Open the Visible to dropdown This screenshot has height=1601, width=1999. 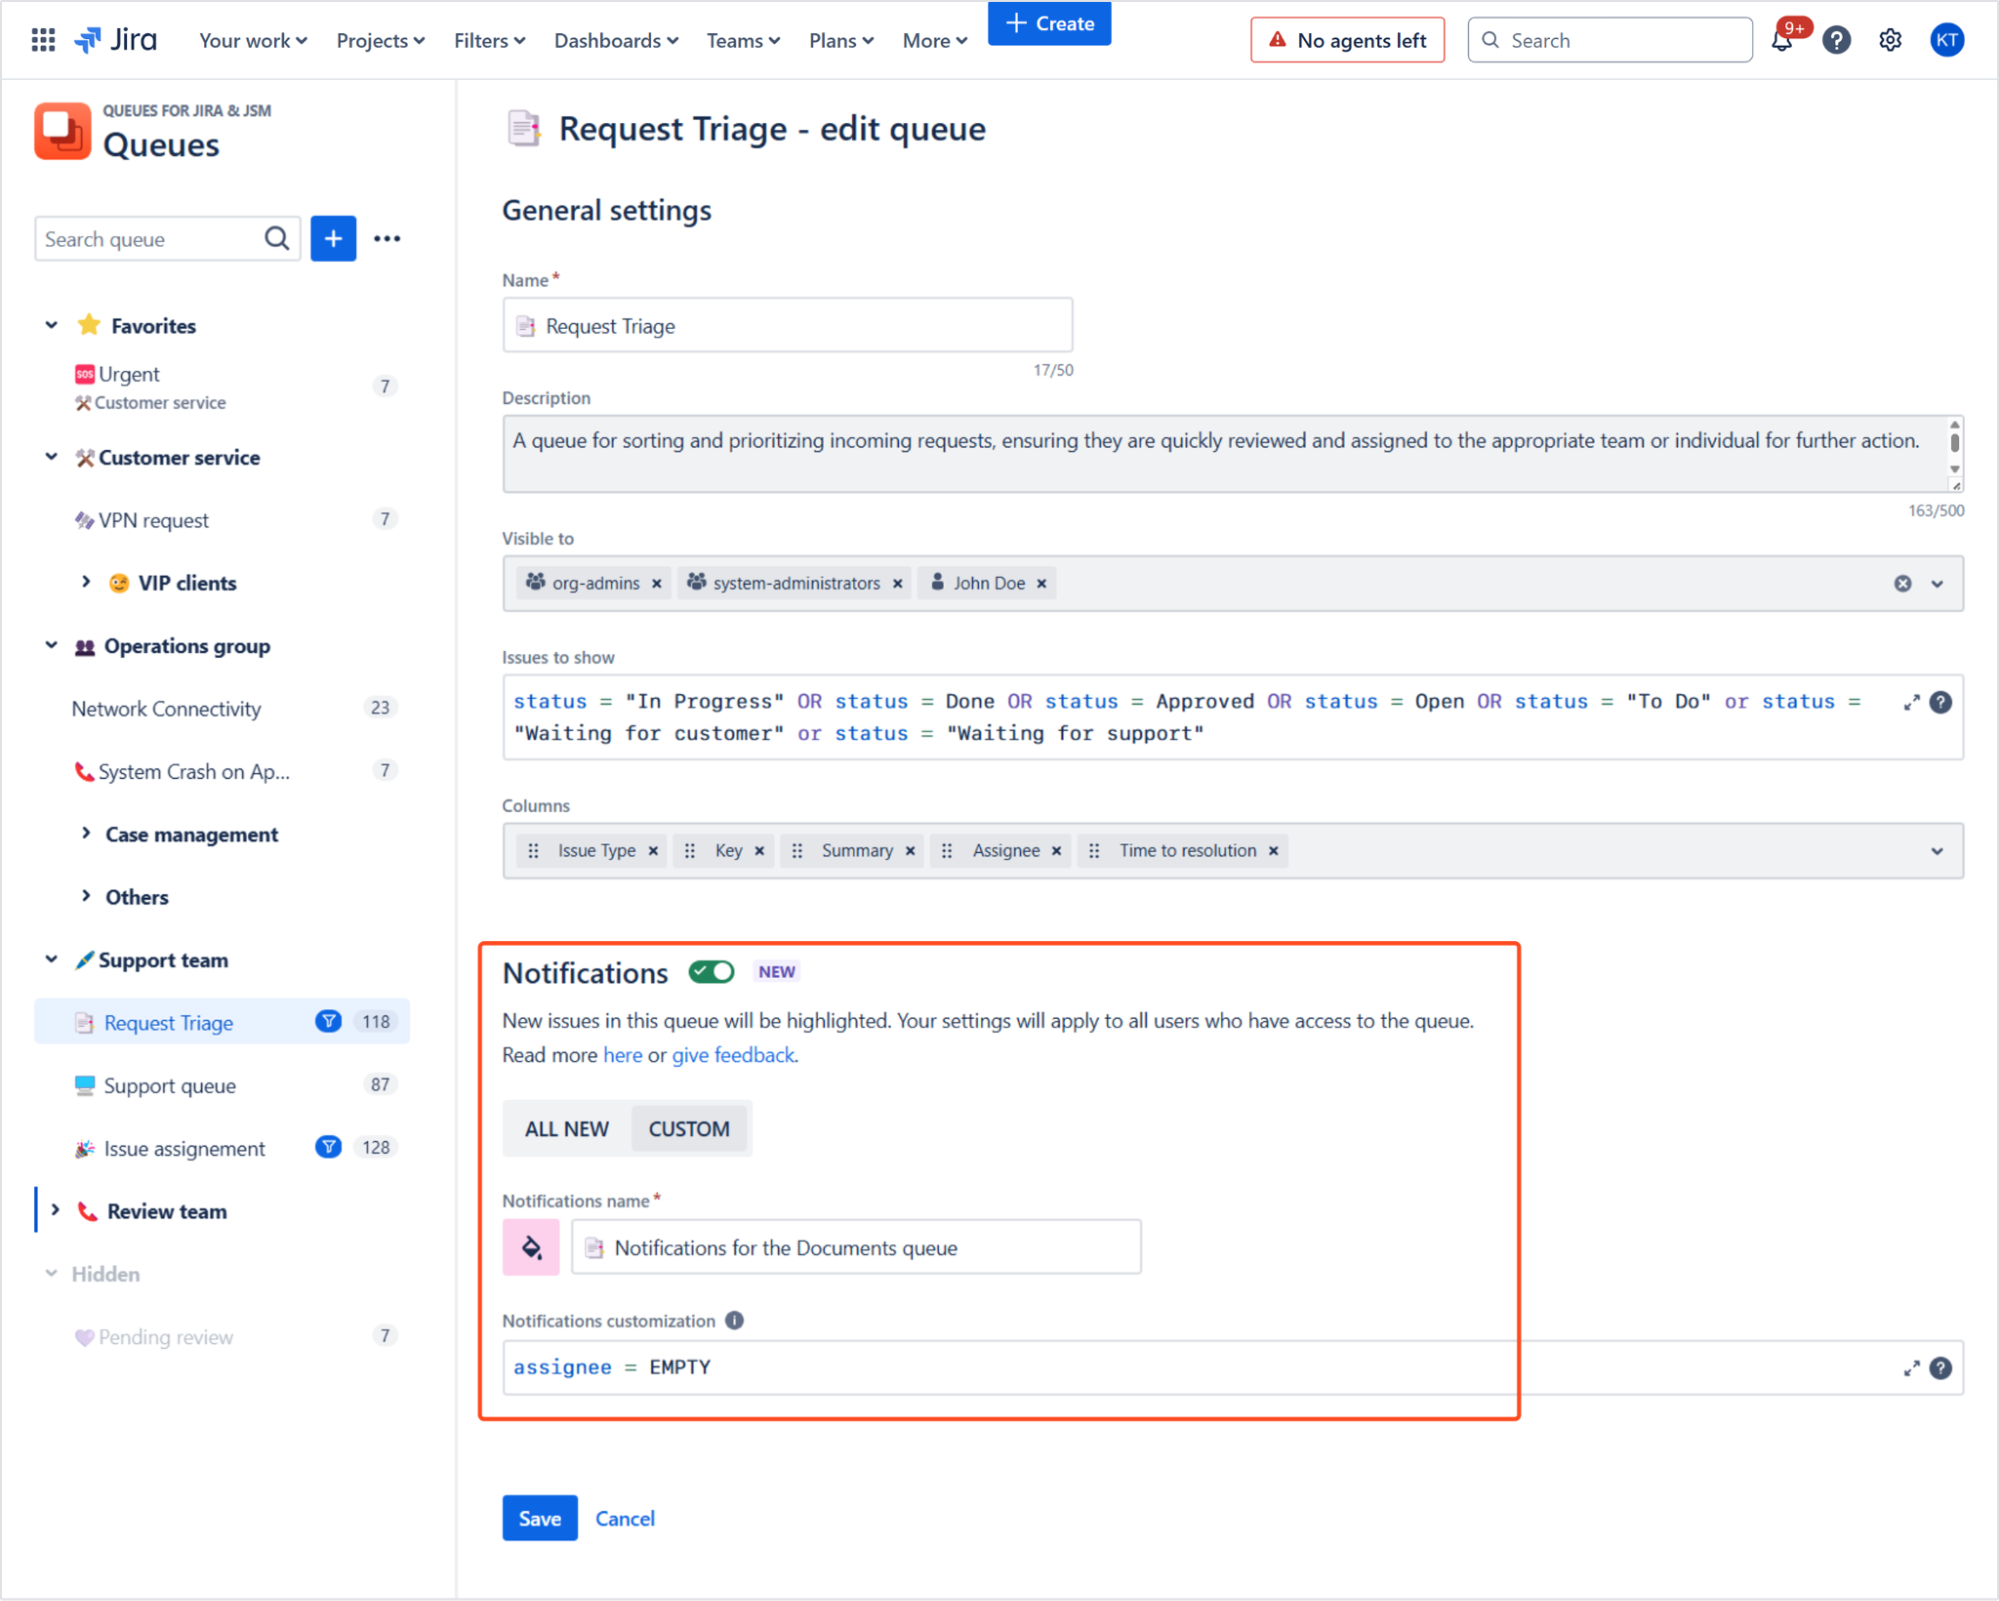point(1938,583)
